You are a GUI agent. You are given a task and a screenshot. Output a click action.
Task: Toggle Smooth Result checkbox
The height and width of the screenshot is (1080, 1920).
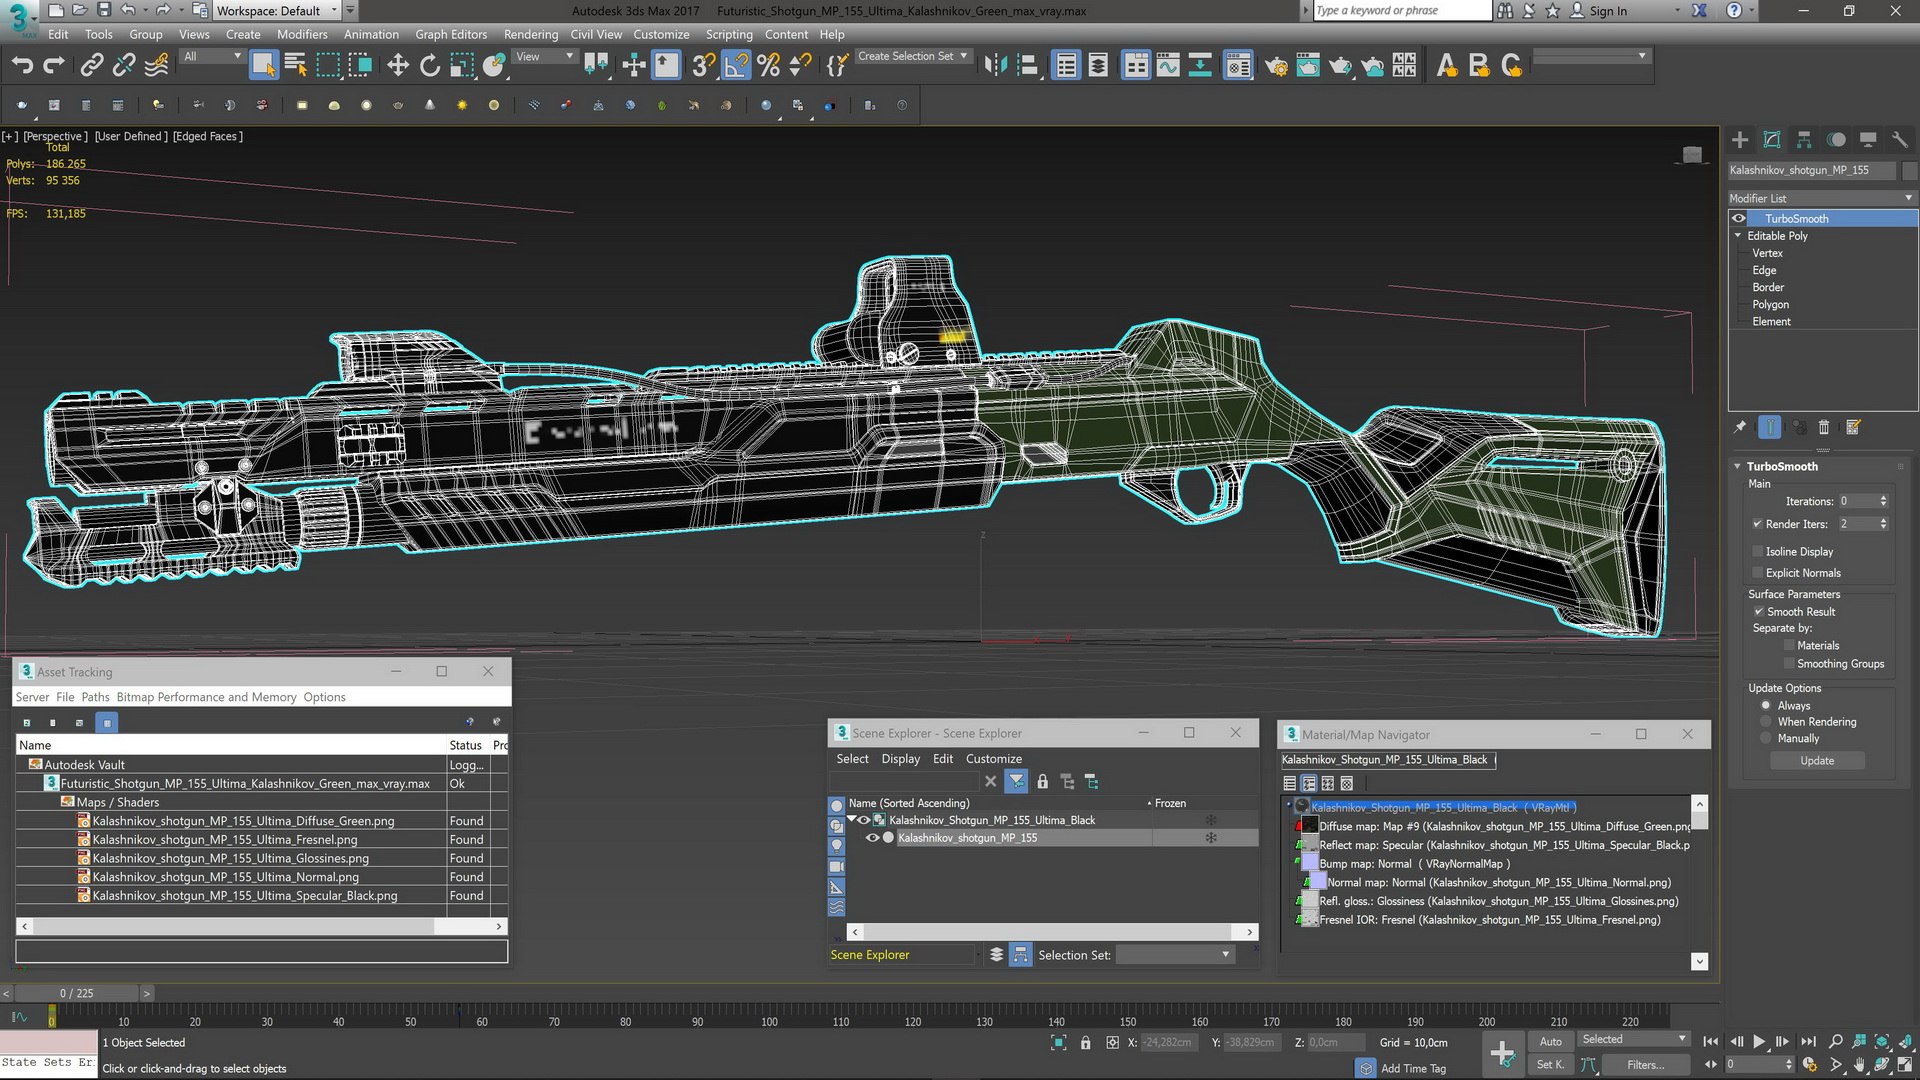[x=1758, y=612]
